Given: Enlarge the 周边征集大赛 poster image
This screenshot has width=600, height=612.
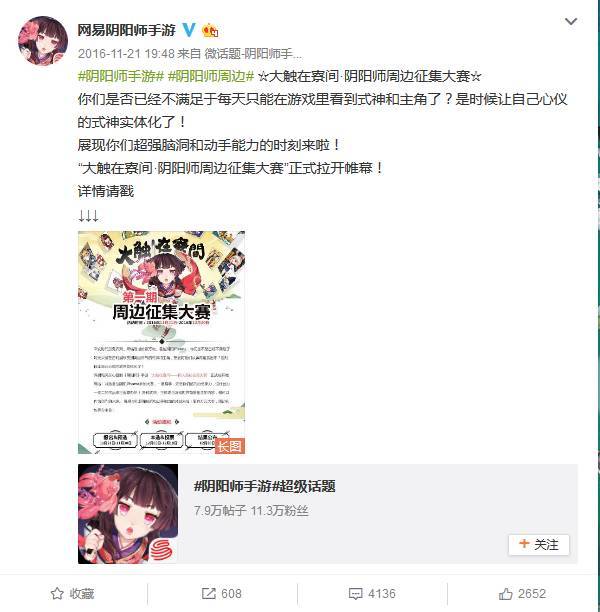Looking at the screenshot, I should [x=161, y=342].
